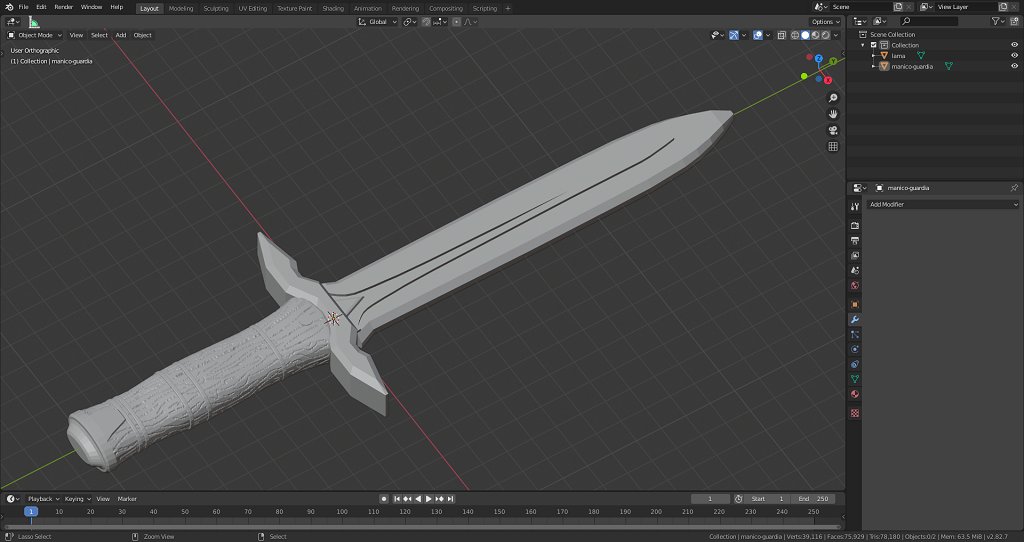Collapse the Collection tree in the outliner
Screen dimensions: 1024x542
[863, 45]
